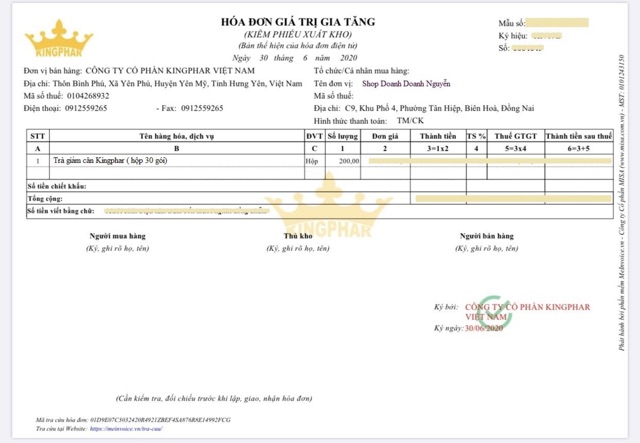Click the 'Người bán hàng' signature heading
The height and width of the screenshot is (443, 640).
(x=487, y=236)
